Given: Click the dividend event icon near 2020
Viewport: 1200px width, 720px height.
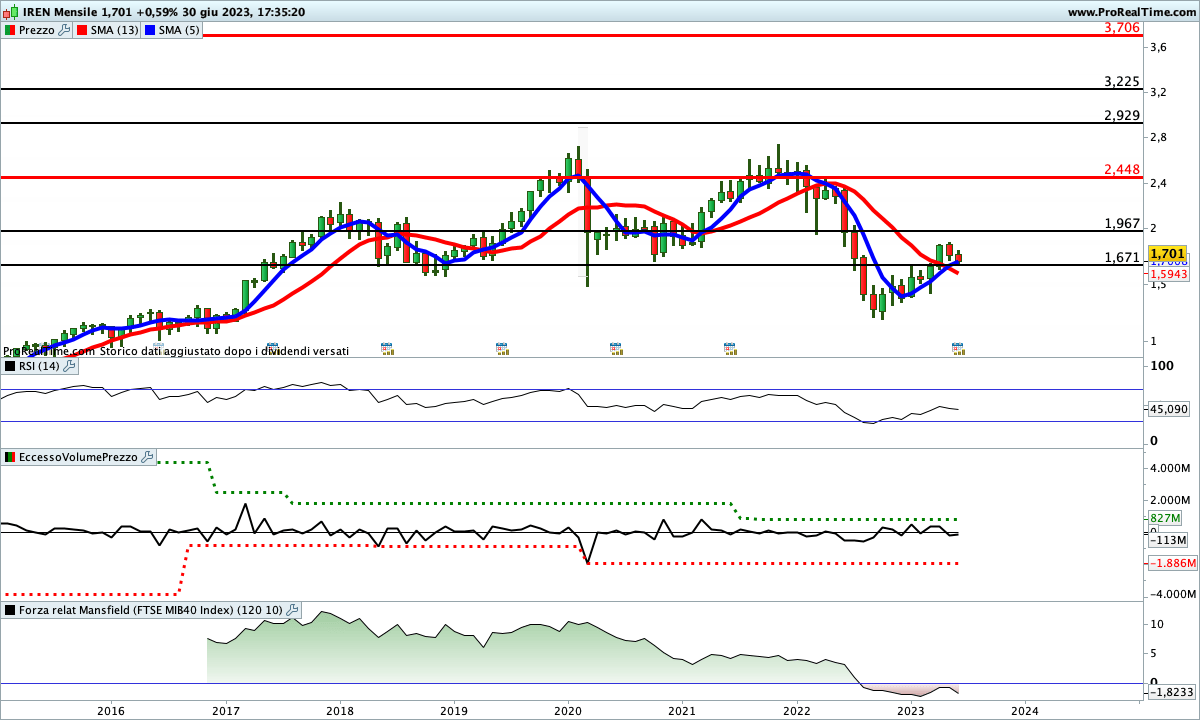Looking at the screenshot, I should [x=616, y=348].
